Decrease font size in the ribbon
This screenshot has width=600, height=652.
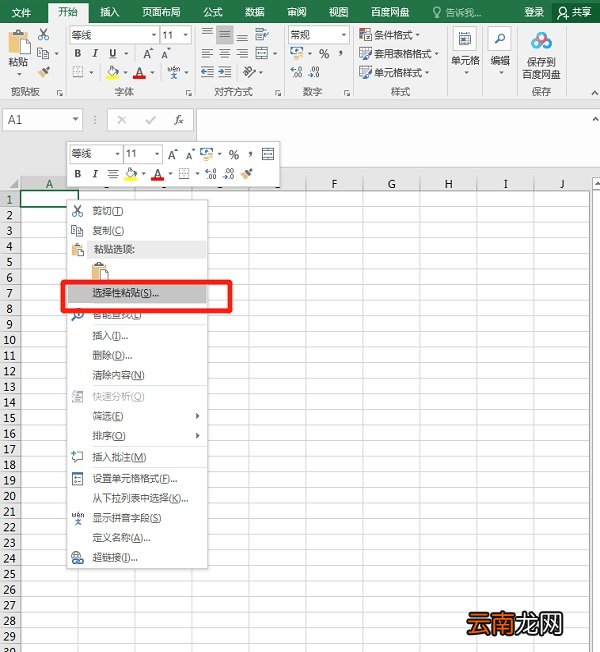(x=165, y=54)
